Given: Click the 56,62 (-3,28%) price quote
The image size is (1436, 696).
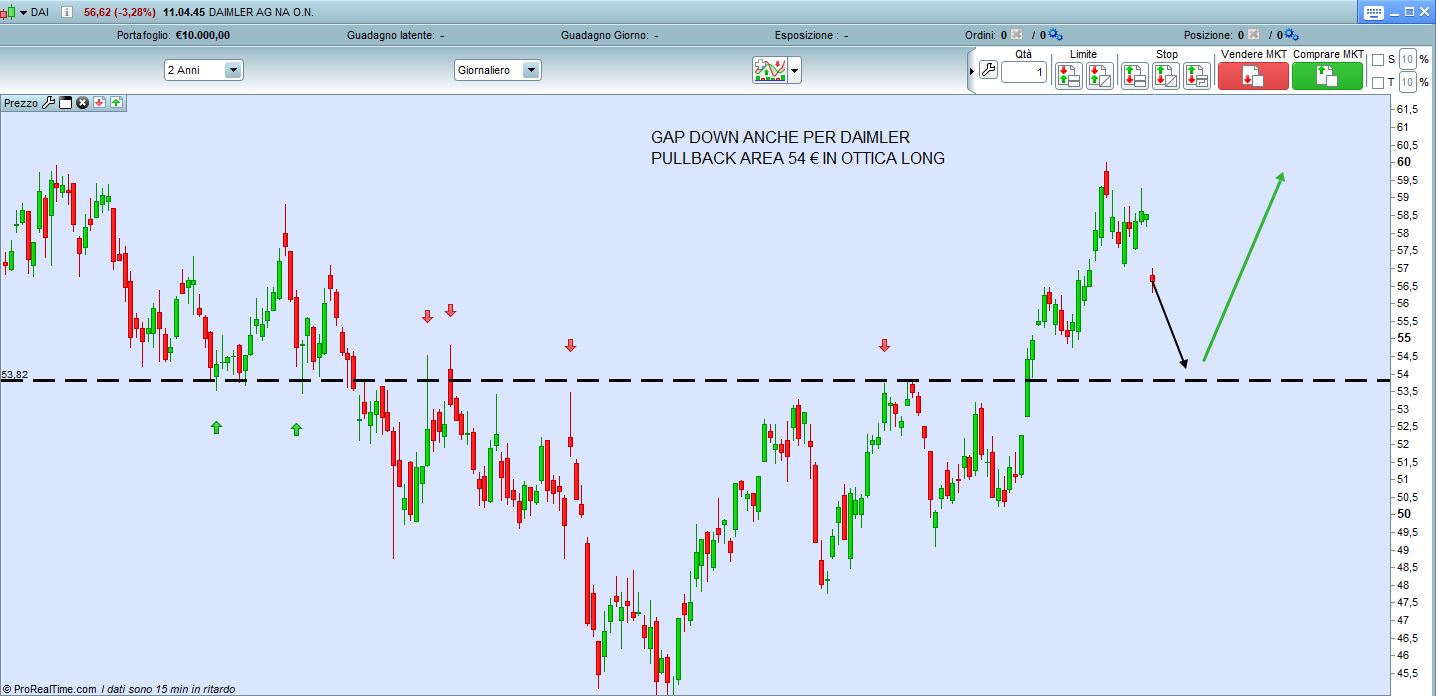Looking at the screenshot, I should point(119,13).
